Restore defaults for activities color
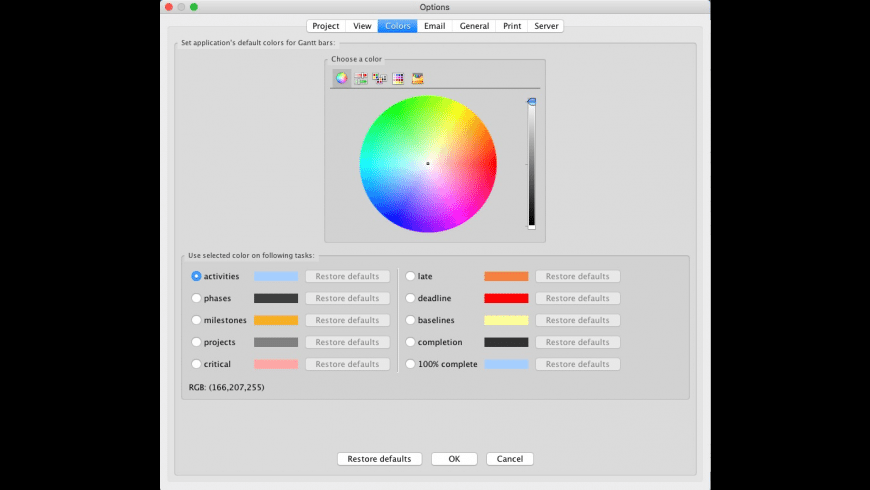This screenshot has height=490, width=870. pyautogui.click(x=347, y=276)
